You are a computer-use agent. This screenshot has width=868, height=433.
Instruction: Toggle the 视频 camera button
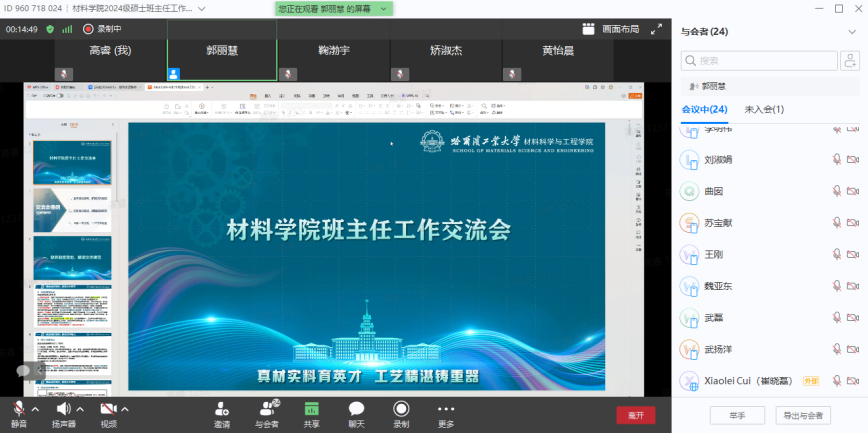107,409
